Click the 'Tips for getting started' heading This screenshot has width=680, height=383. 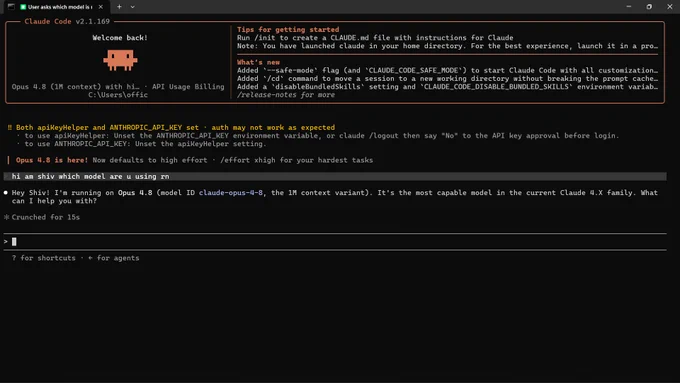click(288, 29)
